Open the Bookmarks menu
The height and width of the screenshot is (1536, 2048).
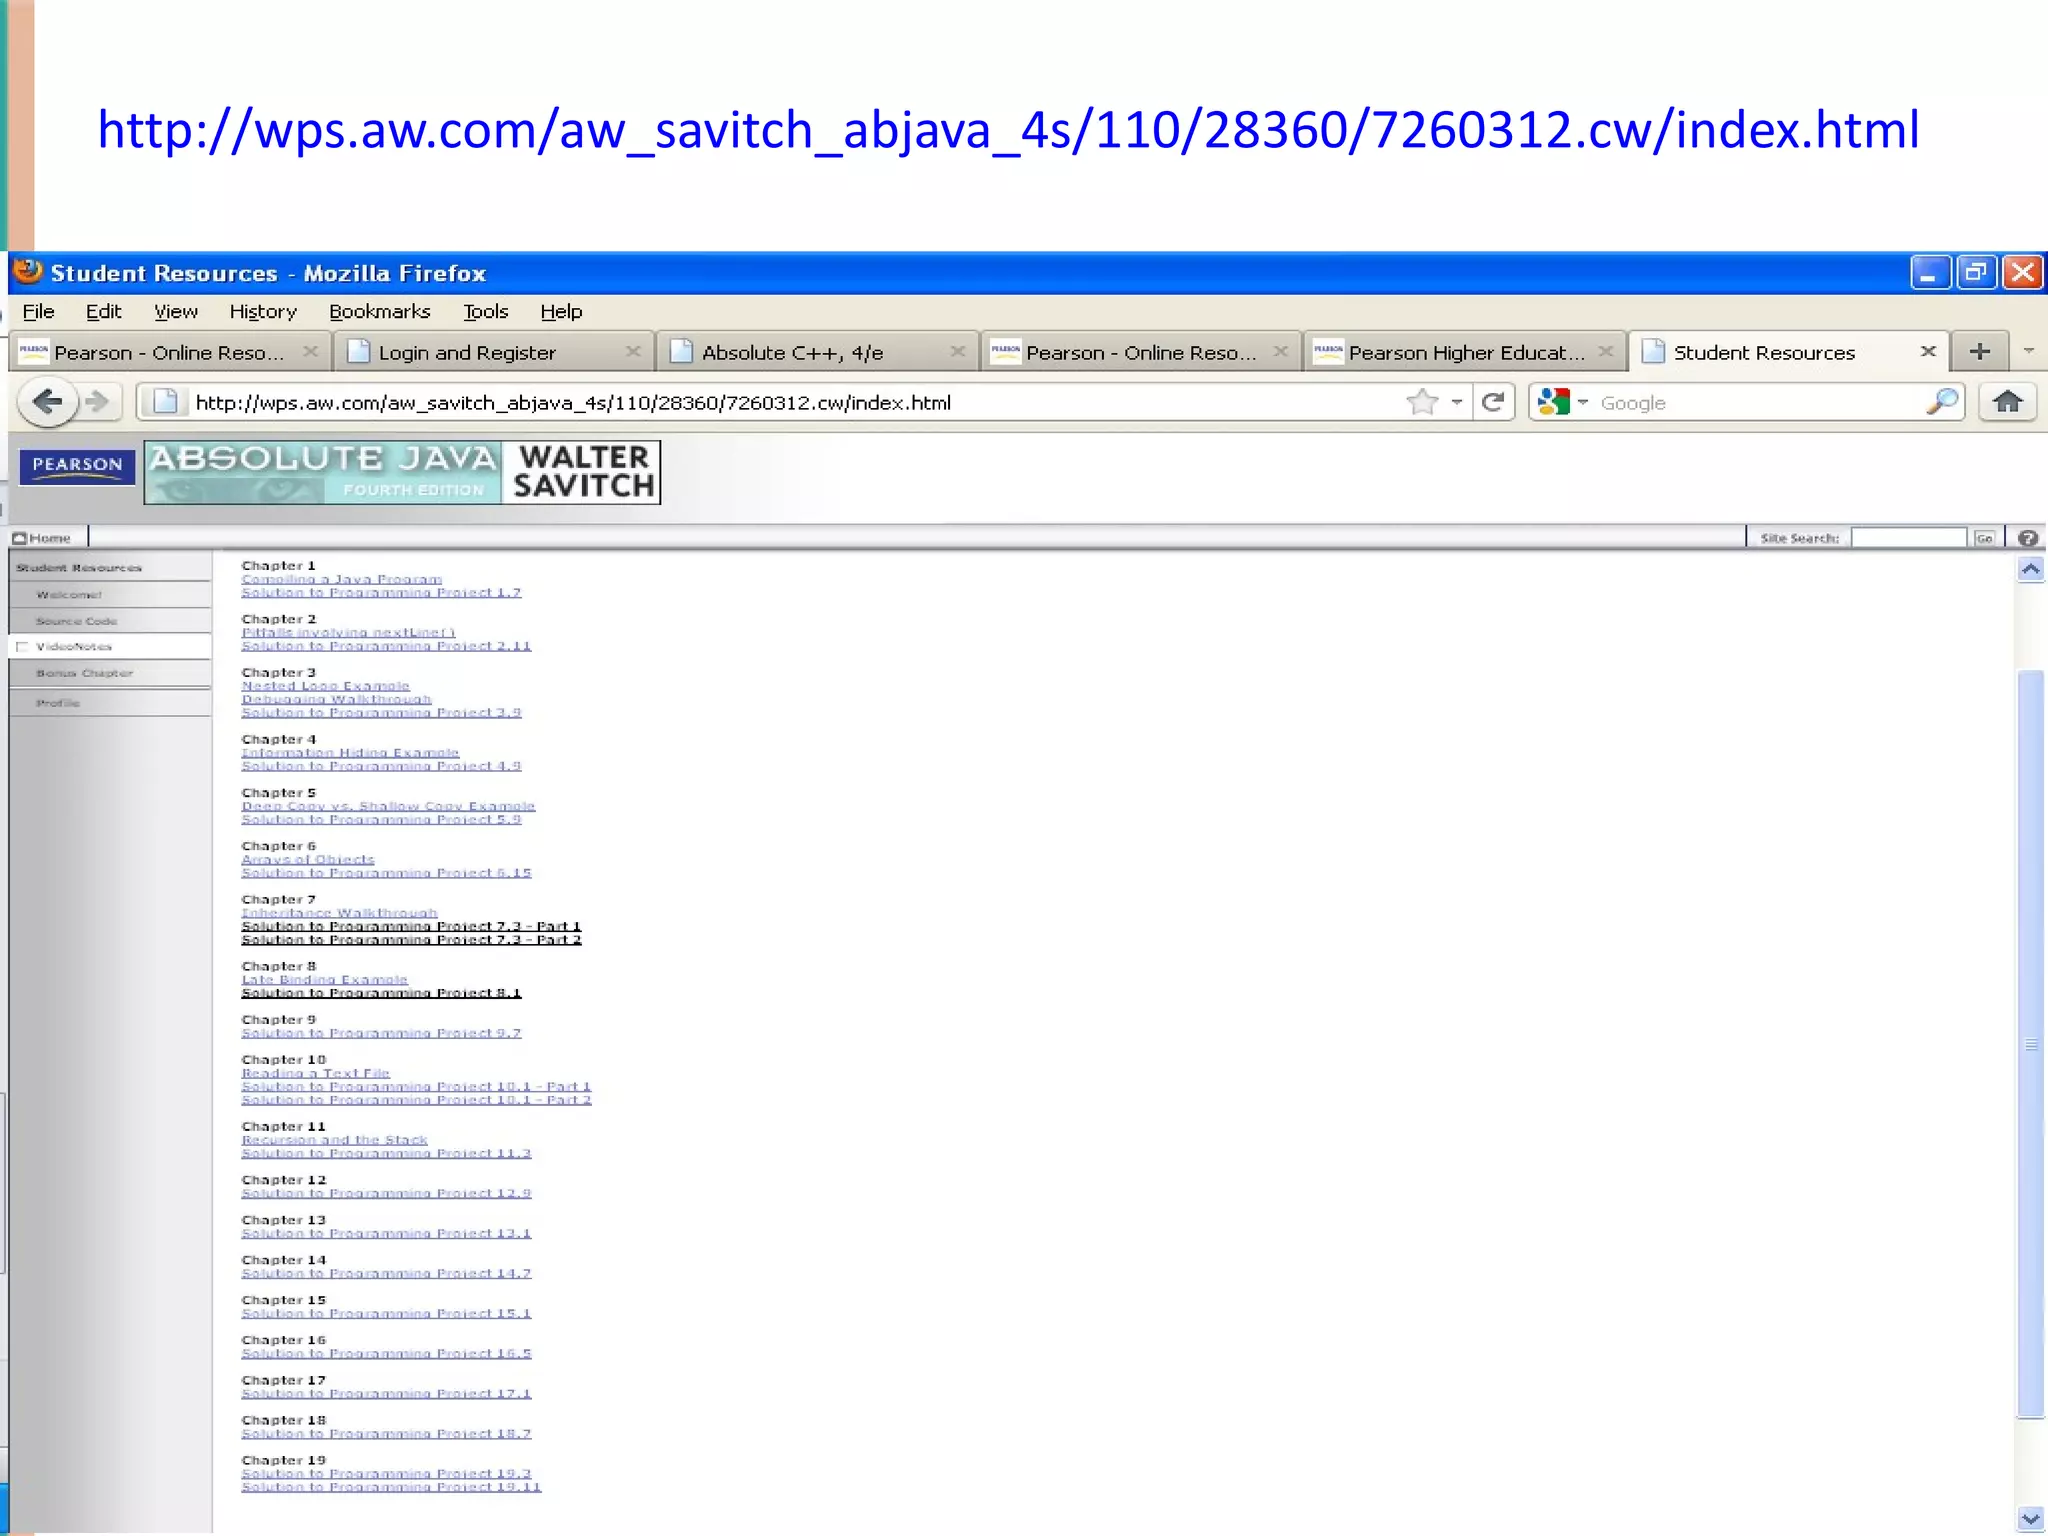[379, 311]
